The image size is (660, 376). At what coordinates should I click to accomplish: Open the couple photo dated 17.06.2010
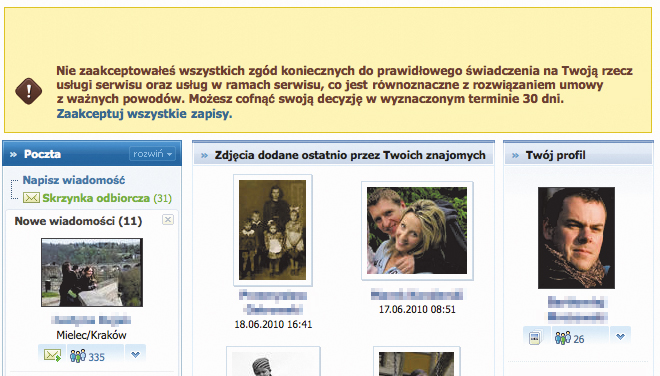coord(417,231)
